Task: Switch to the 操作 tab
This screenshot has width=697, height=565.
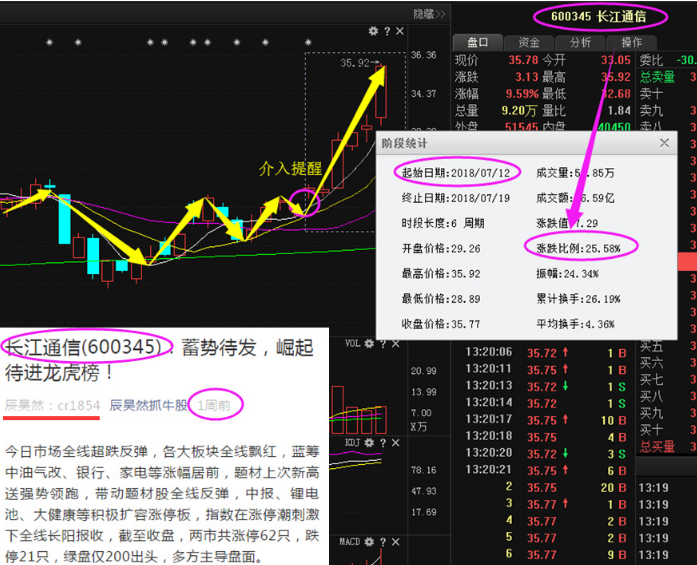Action: pyautogui.click(x=631, y=43)
